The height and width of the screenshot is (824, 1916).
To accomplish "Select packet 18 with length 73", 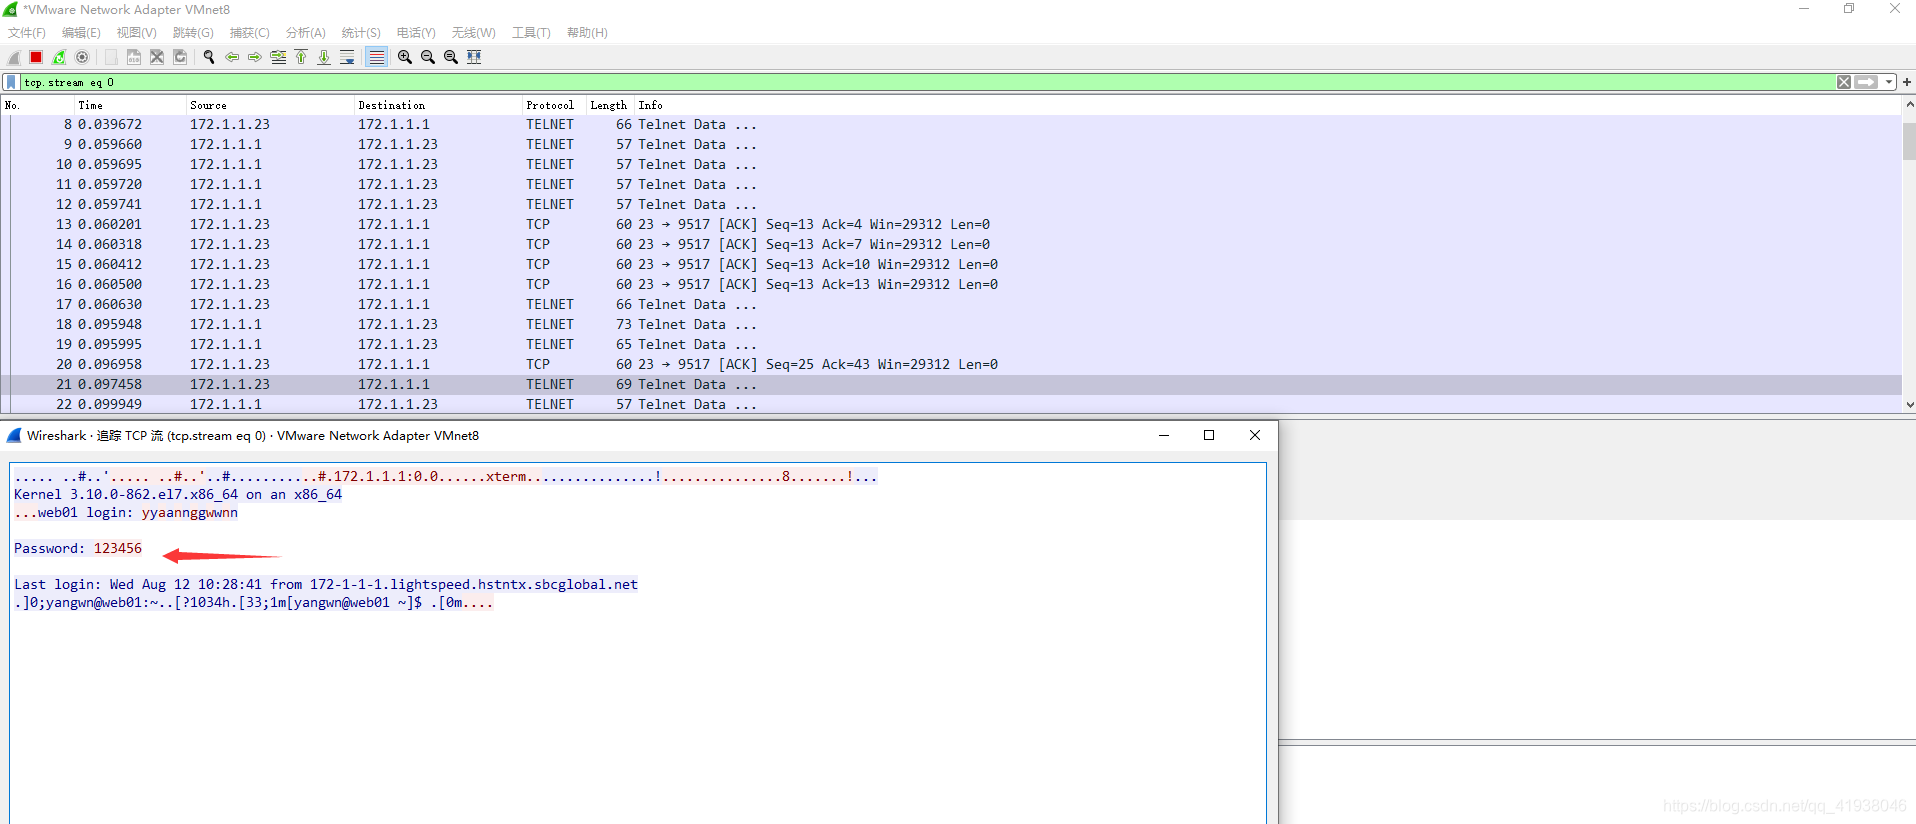I will point(950,325).
